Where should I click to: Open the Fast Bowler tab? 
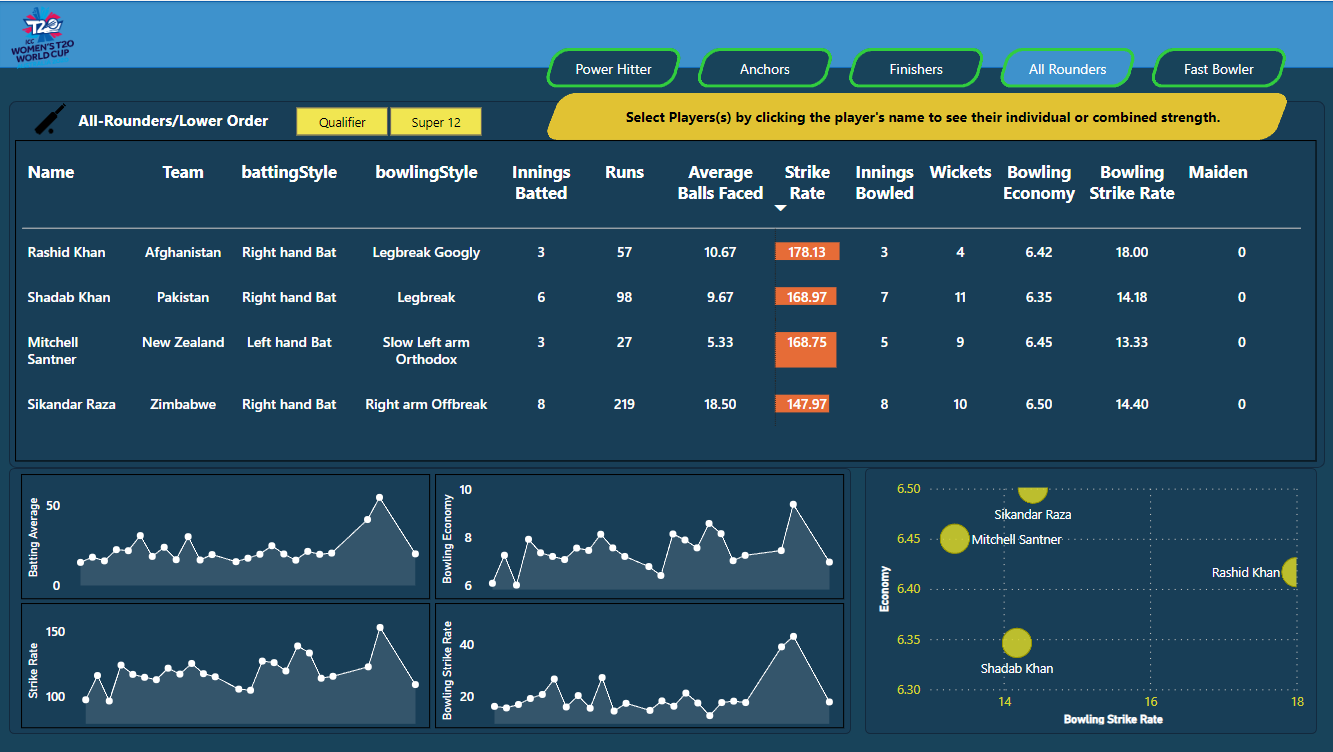click(1219, 69)
